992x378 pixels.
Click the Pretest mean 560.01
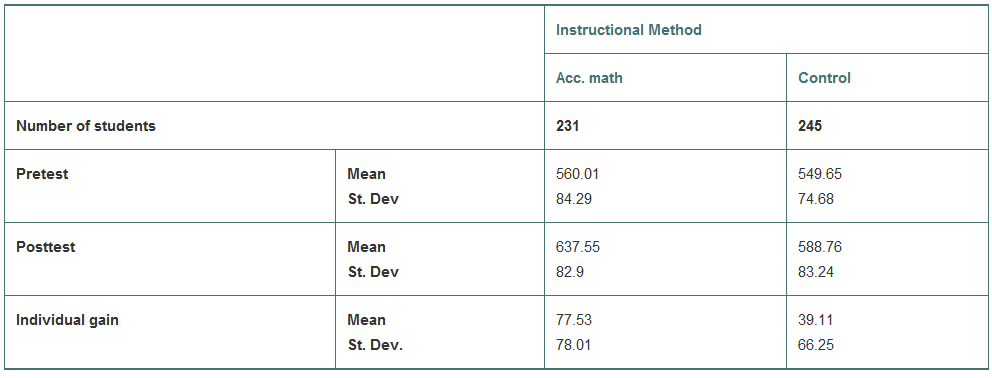578,174
